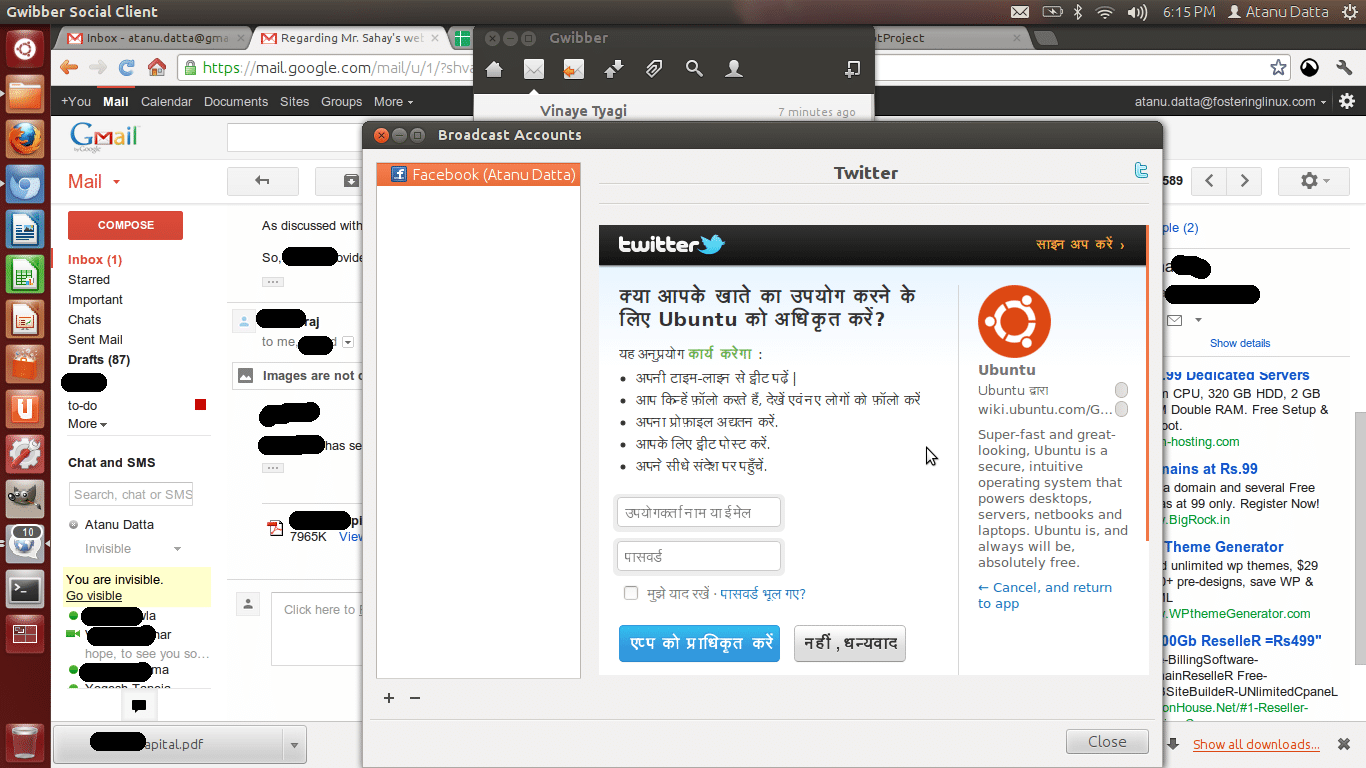The image size is (1366, 768).
Task: Click the 'Go visible' link
Action: [94, 596]
